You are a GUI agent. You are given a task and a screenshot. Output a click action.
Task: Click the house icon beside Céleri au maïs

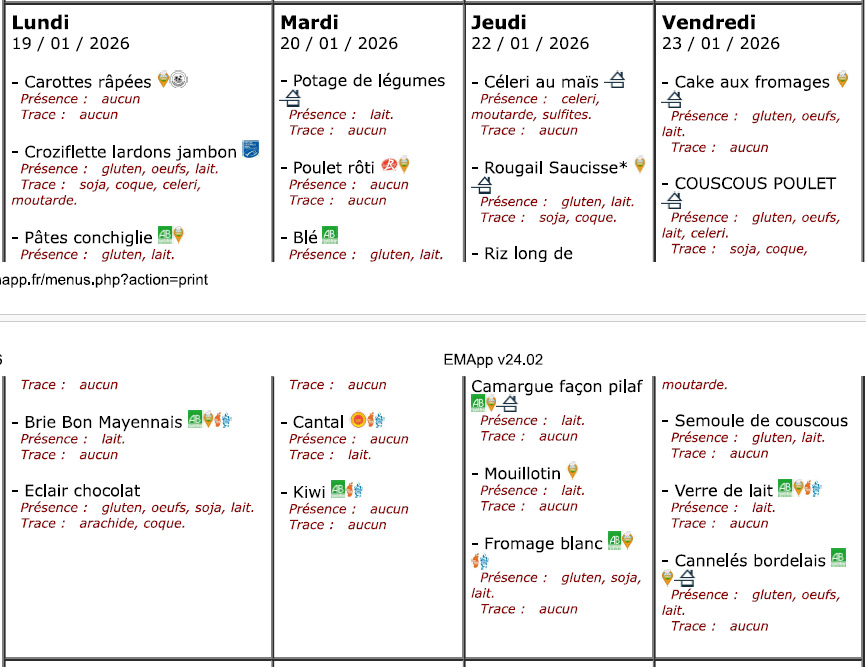(615, 80)
